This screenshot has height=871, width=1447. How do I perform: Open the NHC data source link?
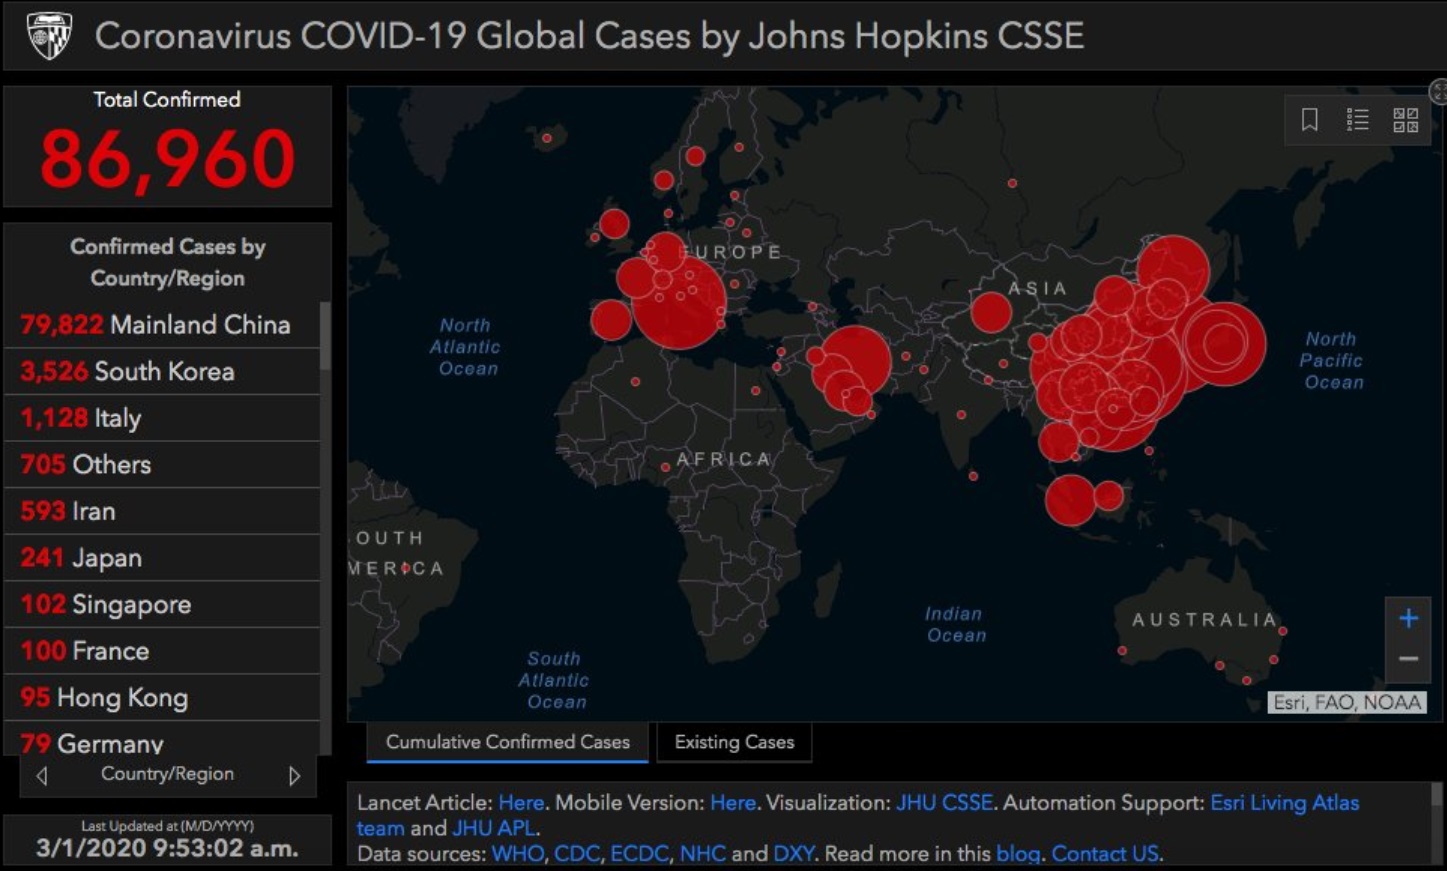click(x=702, y=854)
